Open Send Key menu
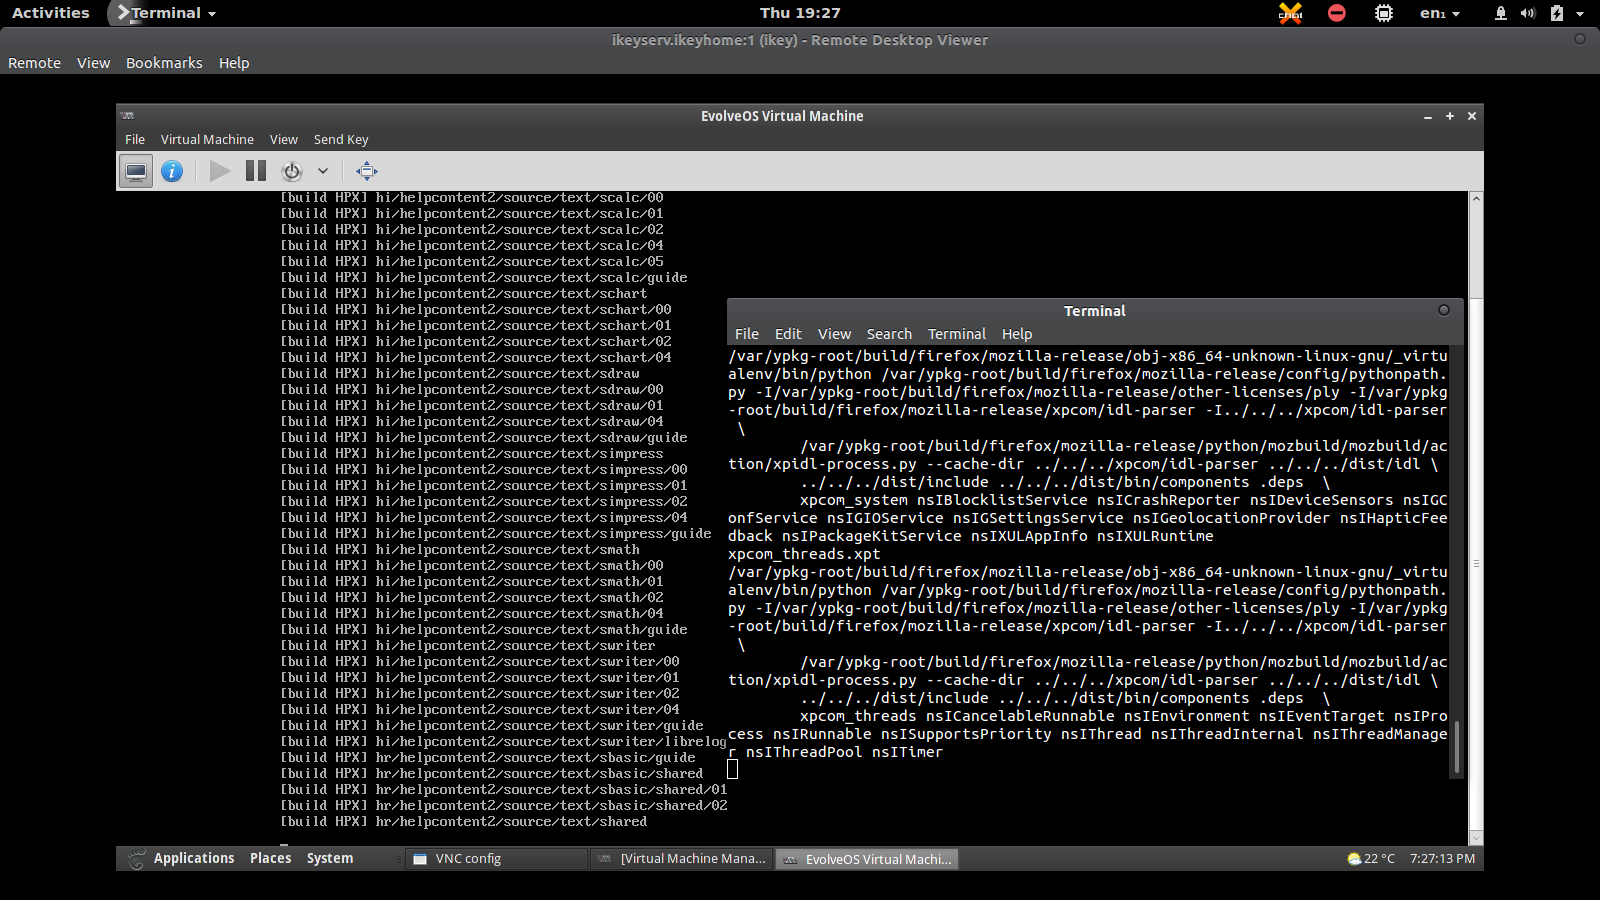This screenshot has height=900, width=1600. pyautogui.click(x=341, y=140)
